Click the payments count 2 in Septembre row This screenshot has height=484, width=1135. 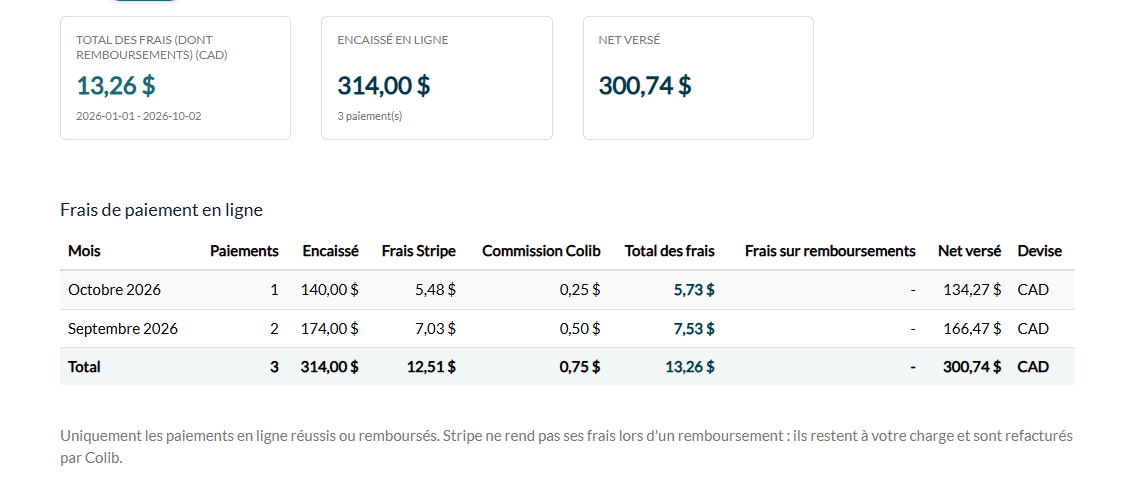[274, 328]
